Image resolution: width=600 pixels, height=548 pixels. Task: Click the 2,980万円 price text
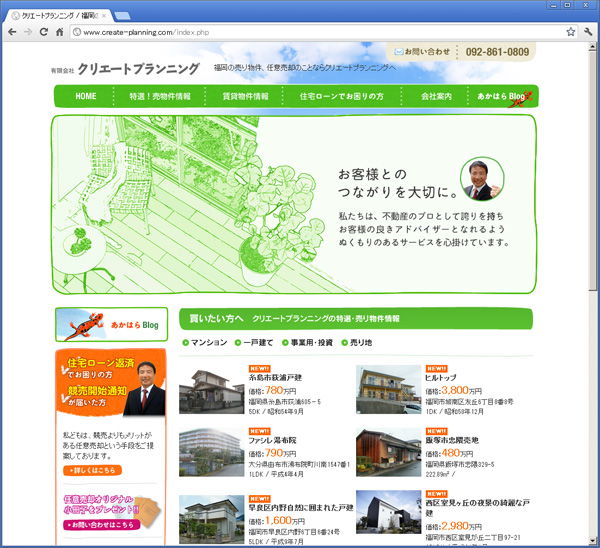click(x=461, y=526)
